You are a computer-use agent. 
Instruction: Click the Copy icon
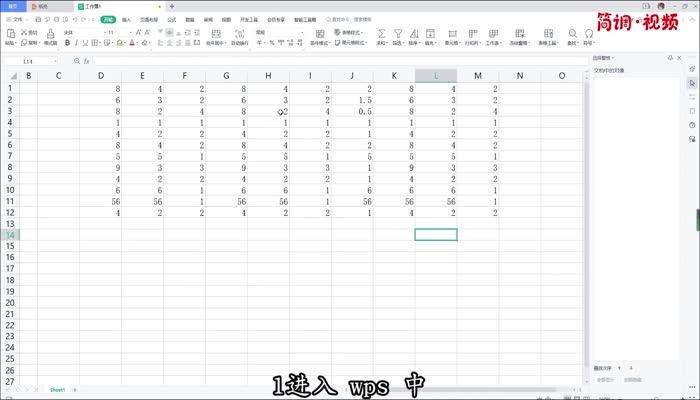[x=24, y=43]
